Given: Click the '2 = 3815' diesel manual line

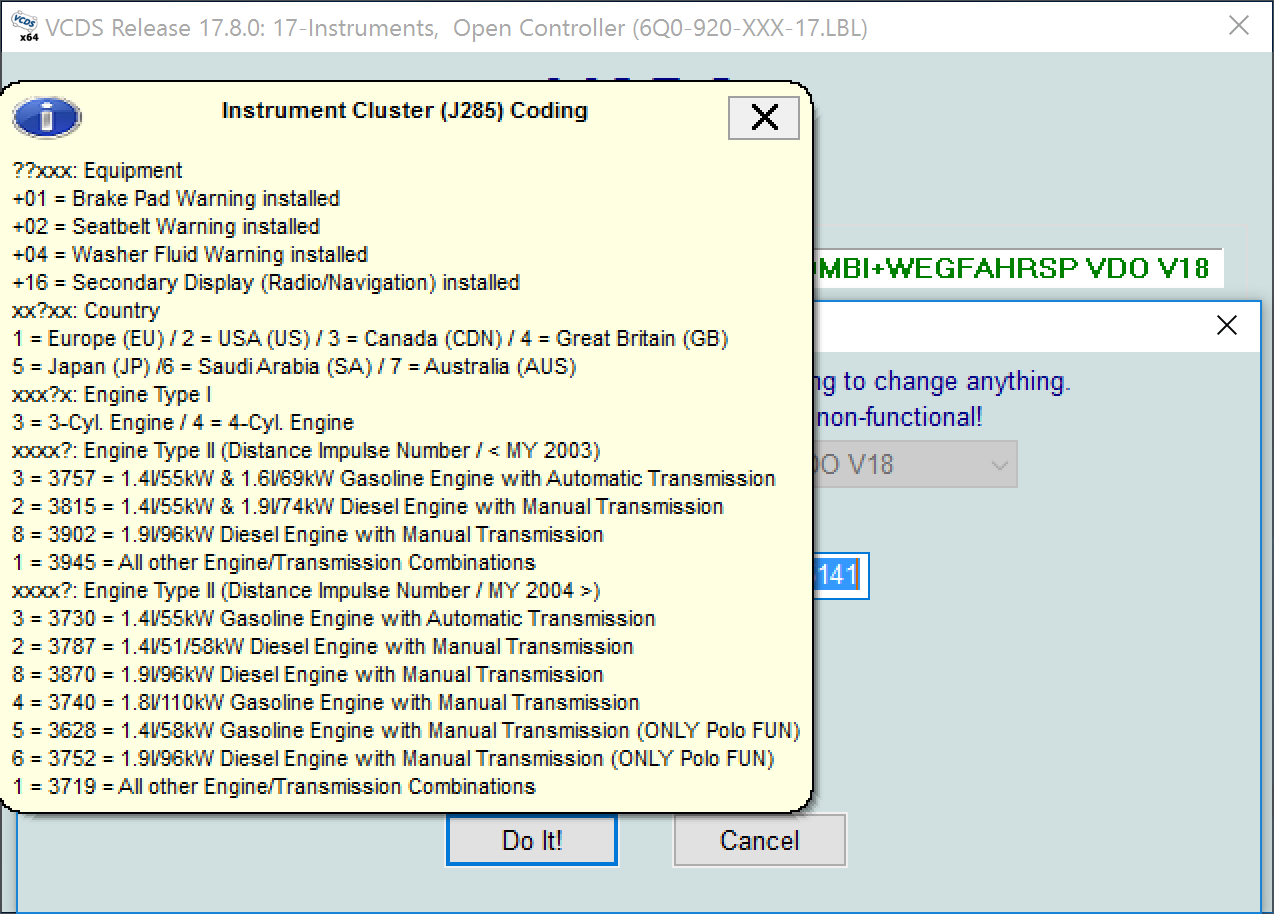Looking at the screenshot, I should coord(368,507).
